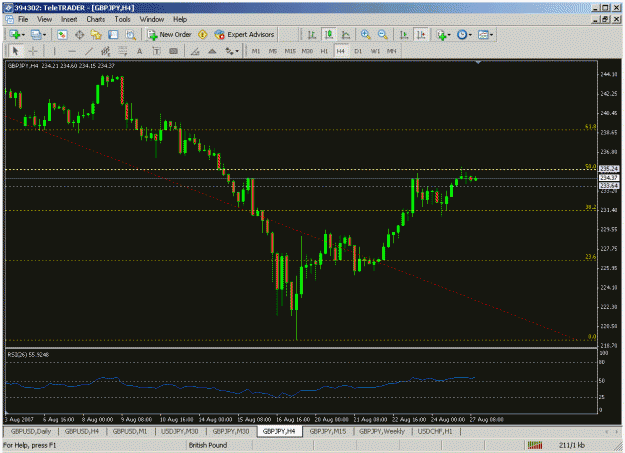This screenshot has width=625, height=453.
Task: Expand the Periods clock dropdown arrow
Action: click(470, 35)
